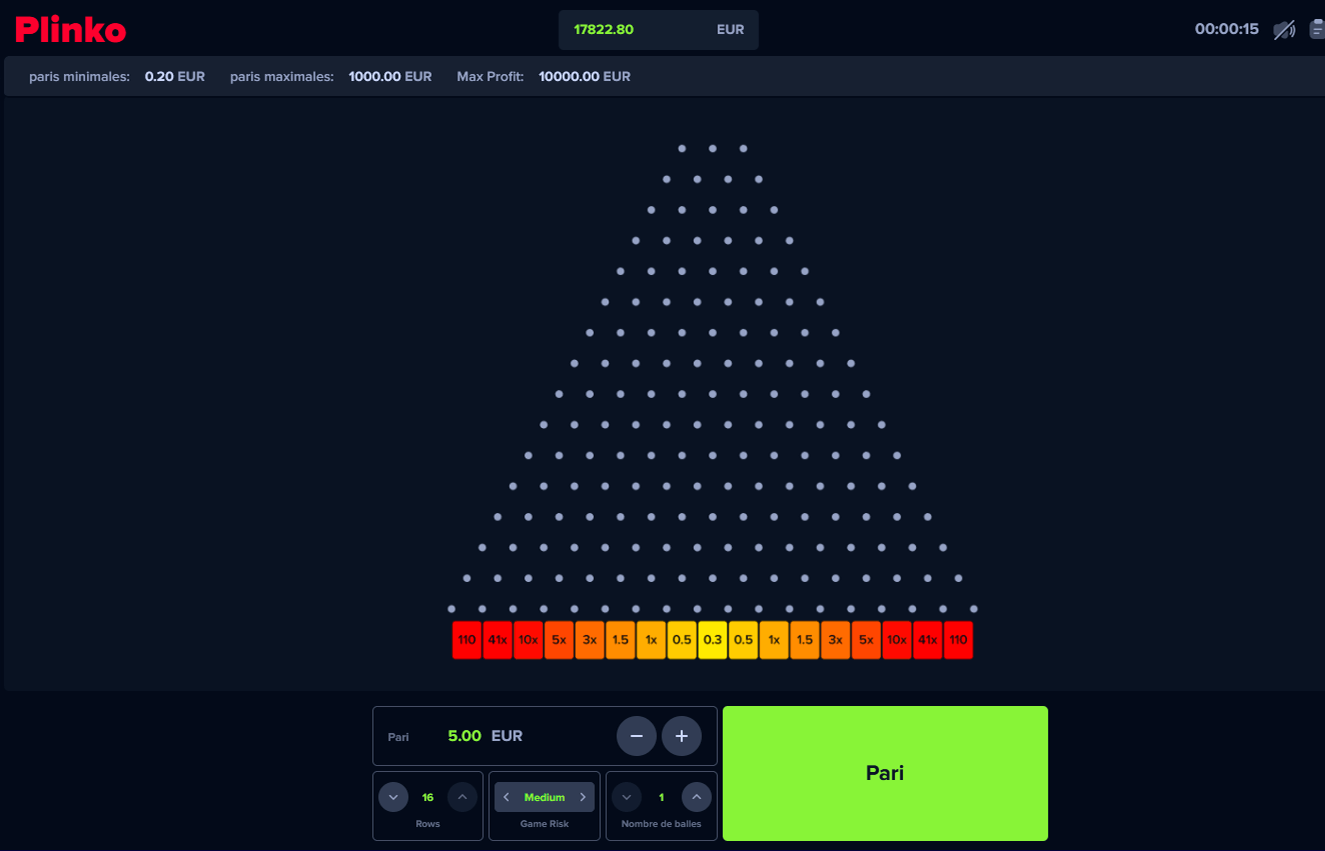
Task: Click the right-side 1.5 multiplier slot
Action: [805, 640]
